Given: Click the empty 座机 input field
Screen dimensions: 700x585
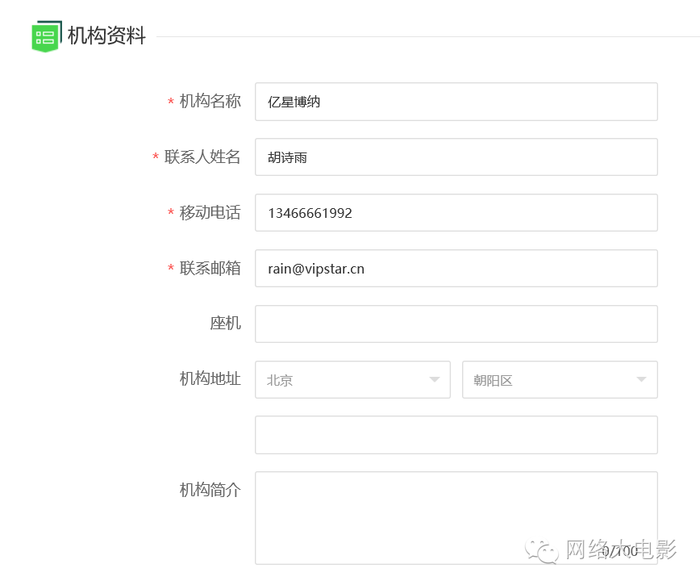Looking at the screenshot, I should 456,324.
